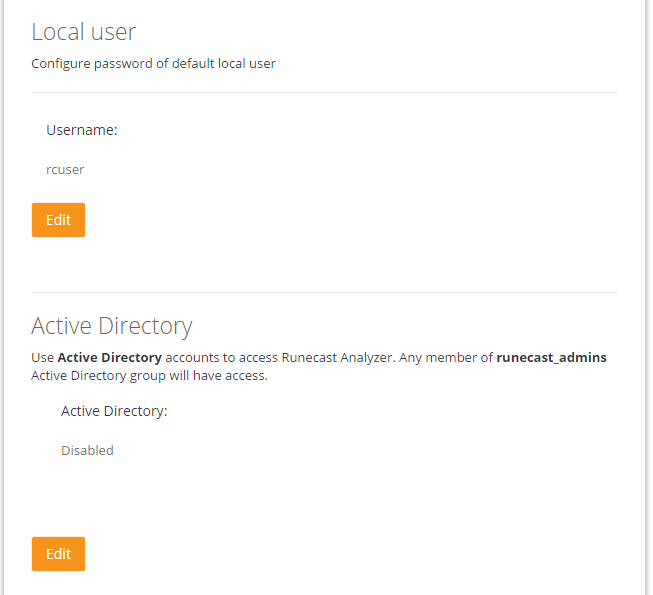Click the word 'accounts' in Active Directory description
This screenshot has height=595, width=653.
[x=193, y=358]
